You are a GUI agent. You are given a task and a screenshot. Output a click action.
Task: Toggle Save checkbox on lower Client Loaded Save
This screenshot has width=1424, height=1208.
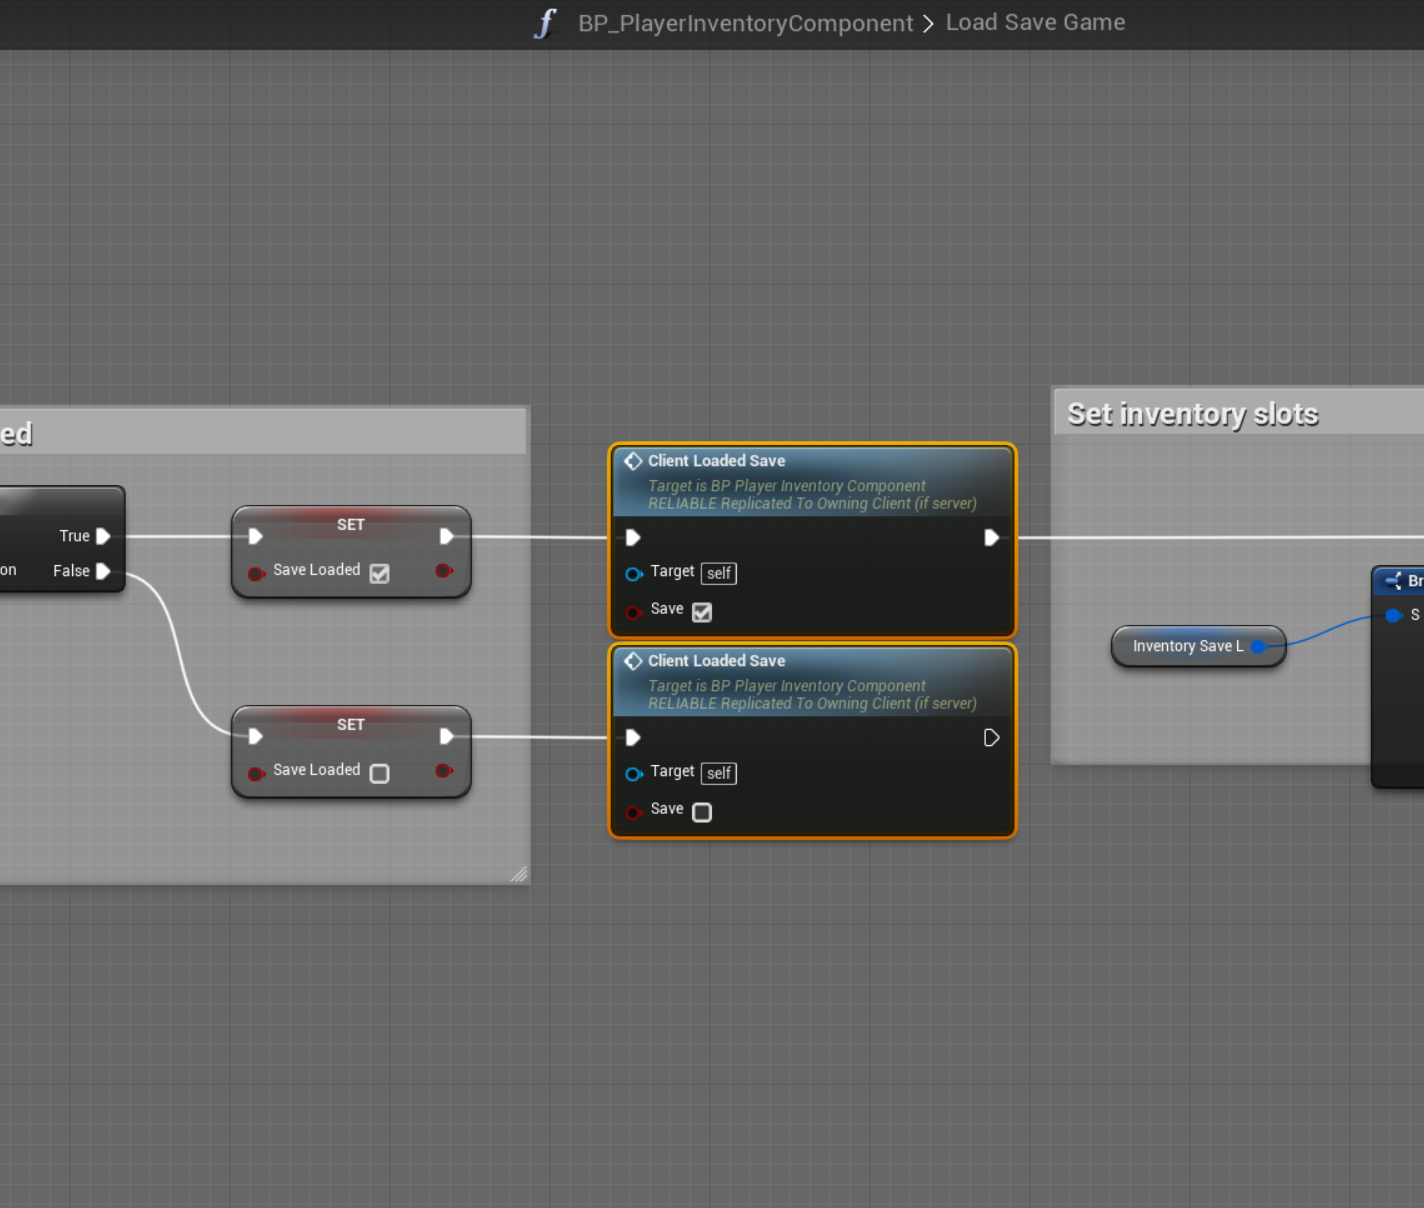coord(702,812)
